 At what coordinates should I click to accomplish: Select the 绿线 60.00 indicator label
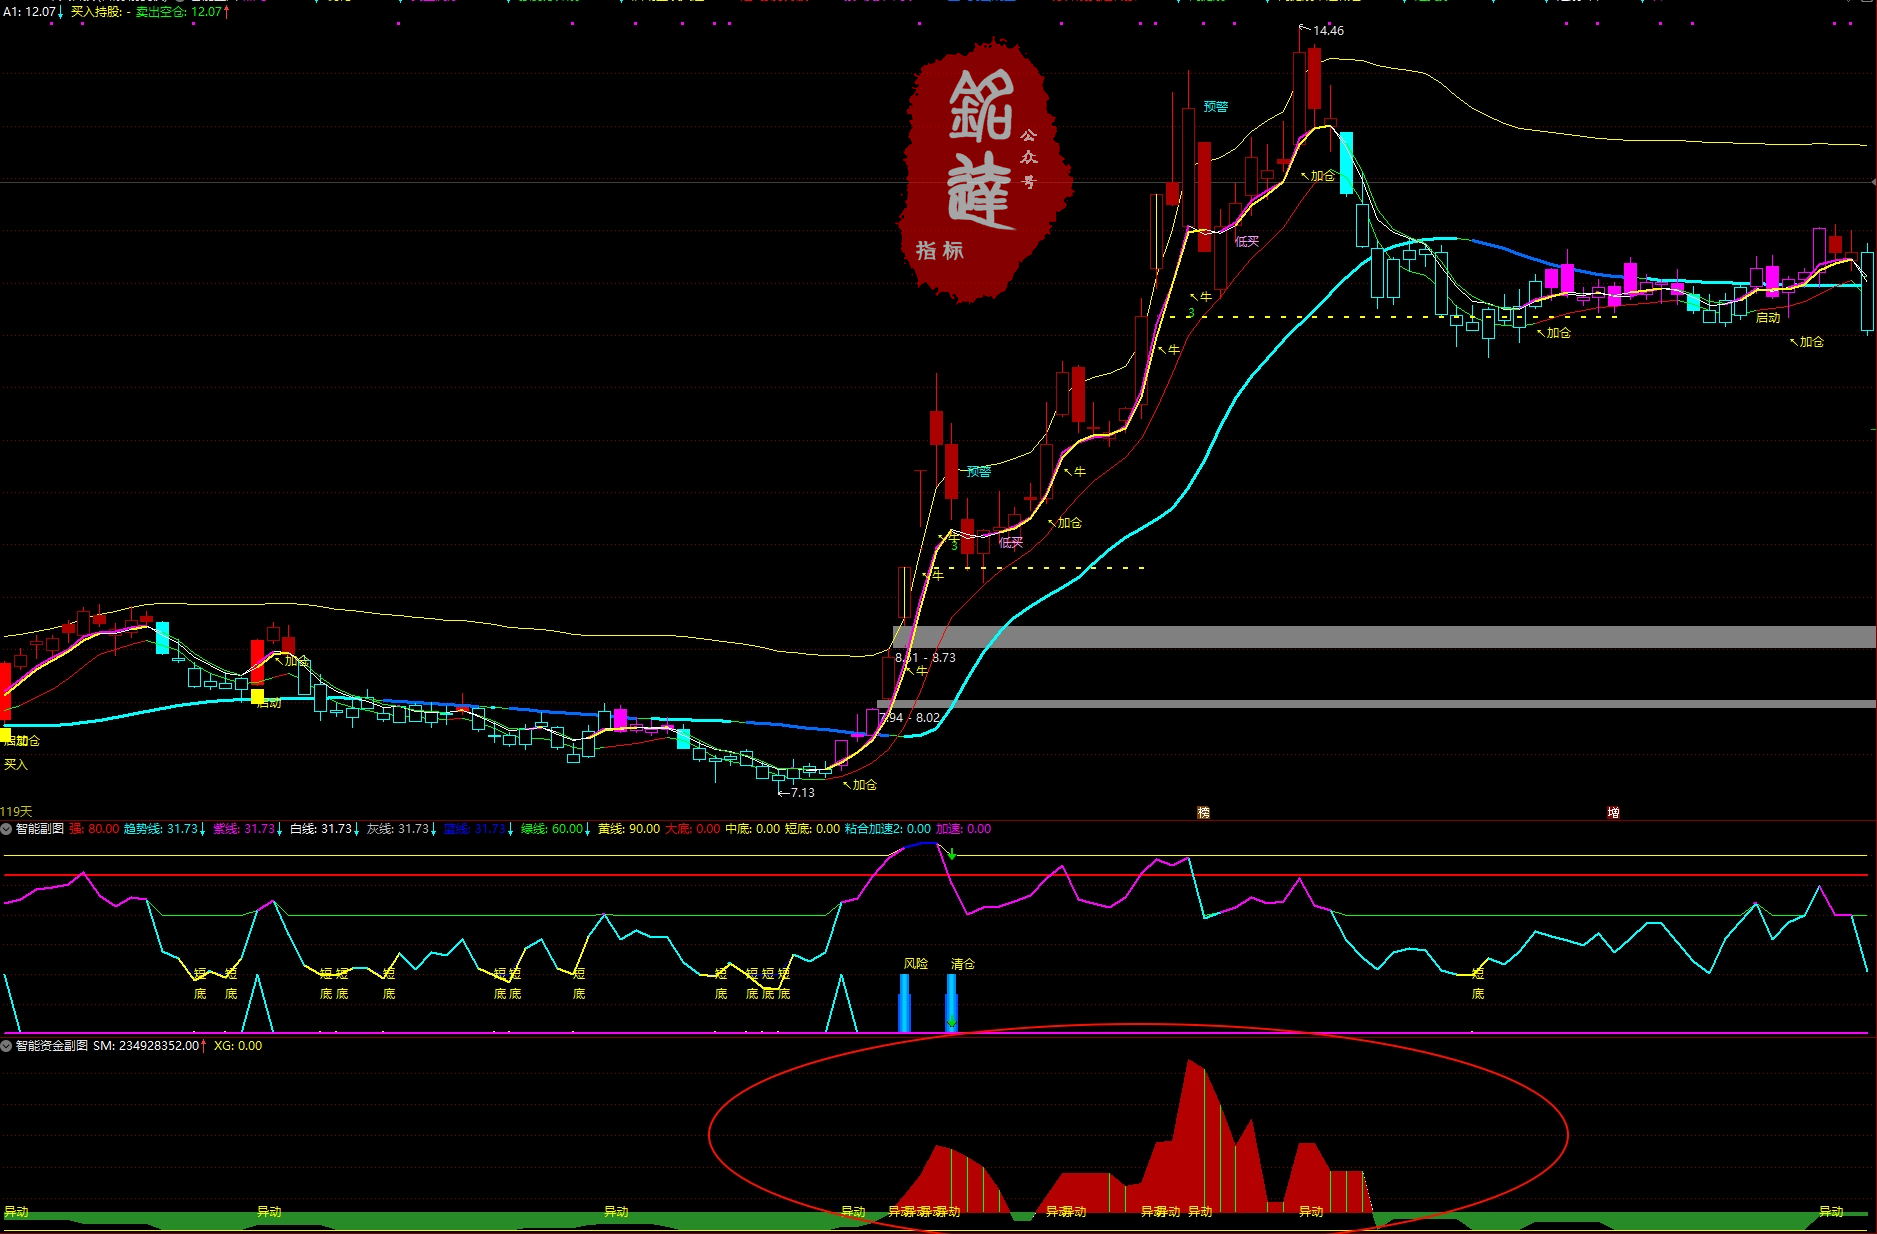click(x=551, y=829)
